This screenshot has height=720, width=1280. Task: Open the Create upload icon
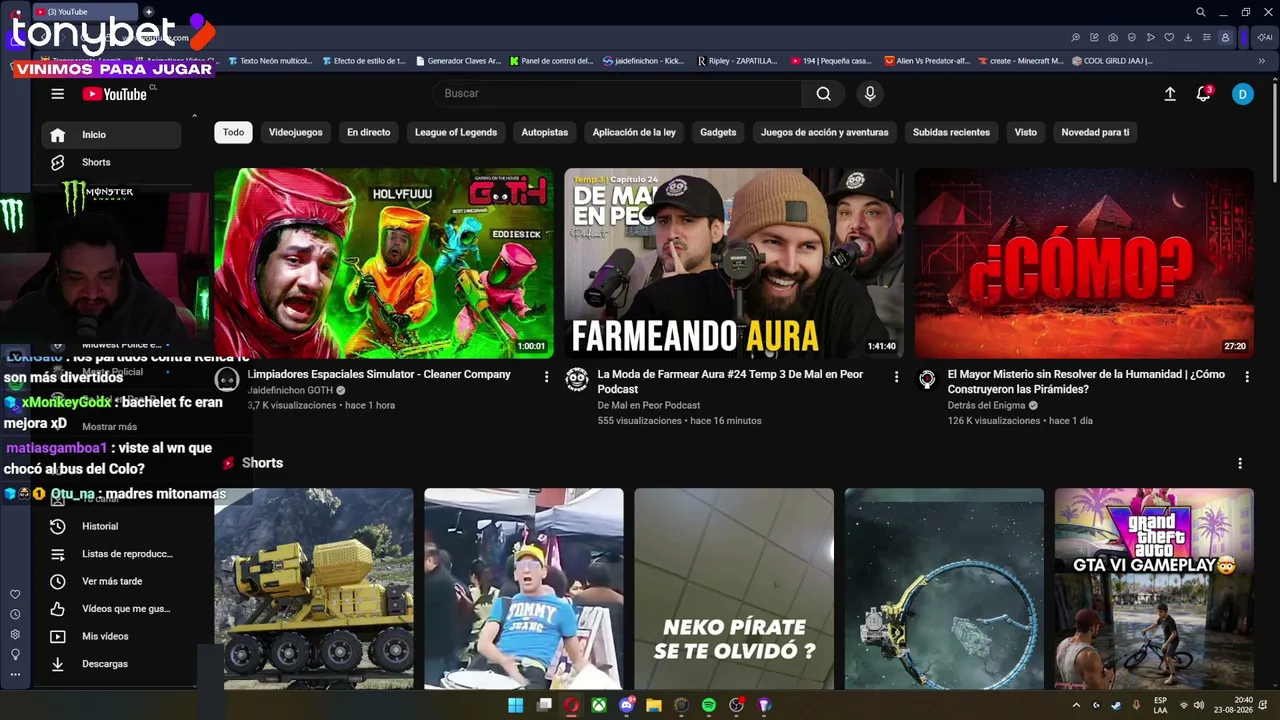pos(1170,94)
